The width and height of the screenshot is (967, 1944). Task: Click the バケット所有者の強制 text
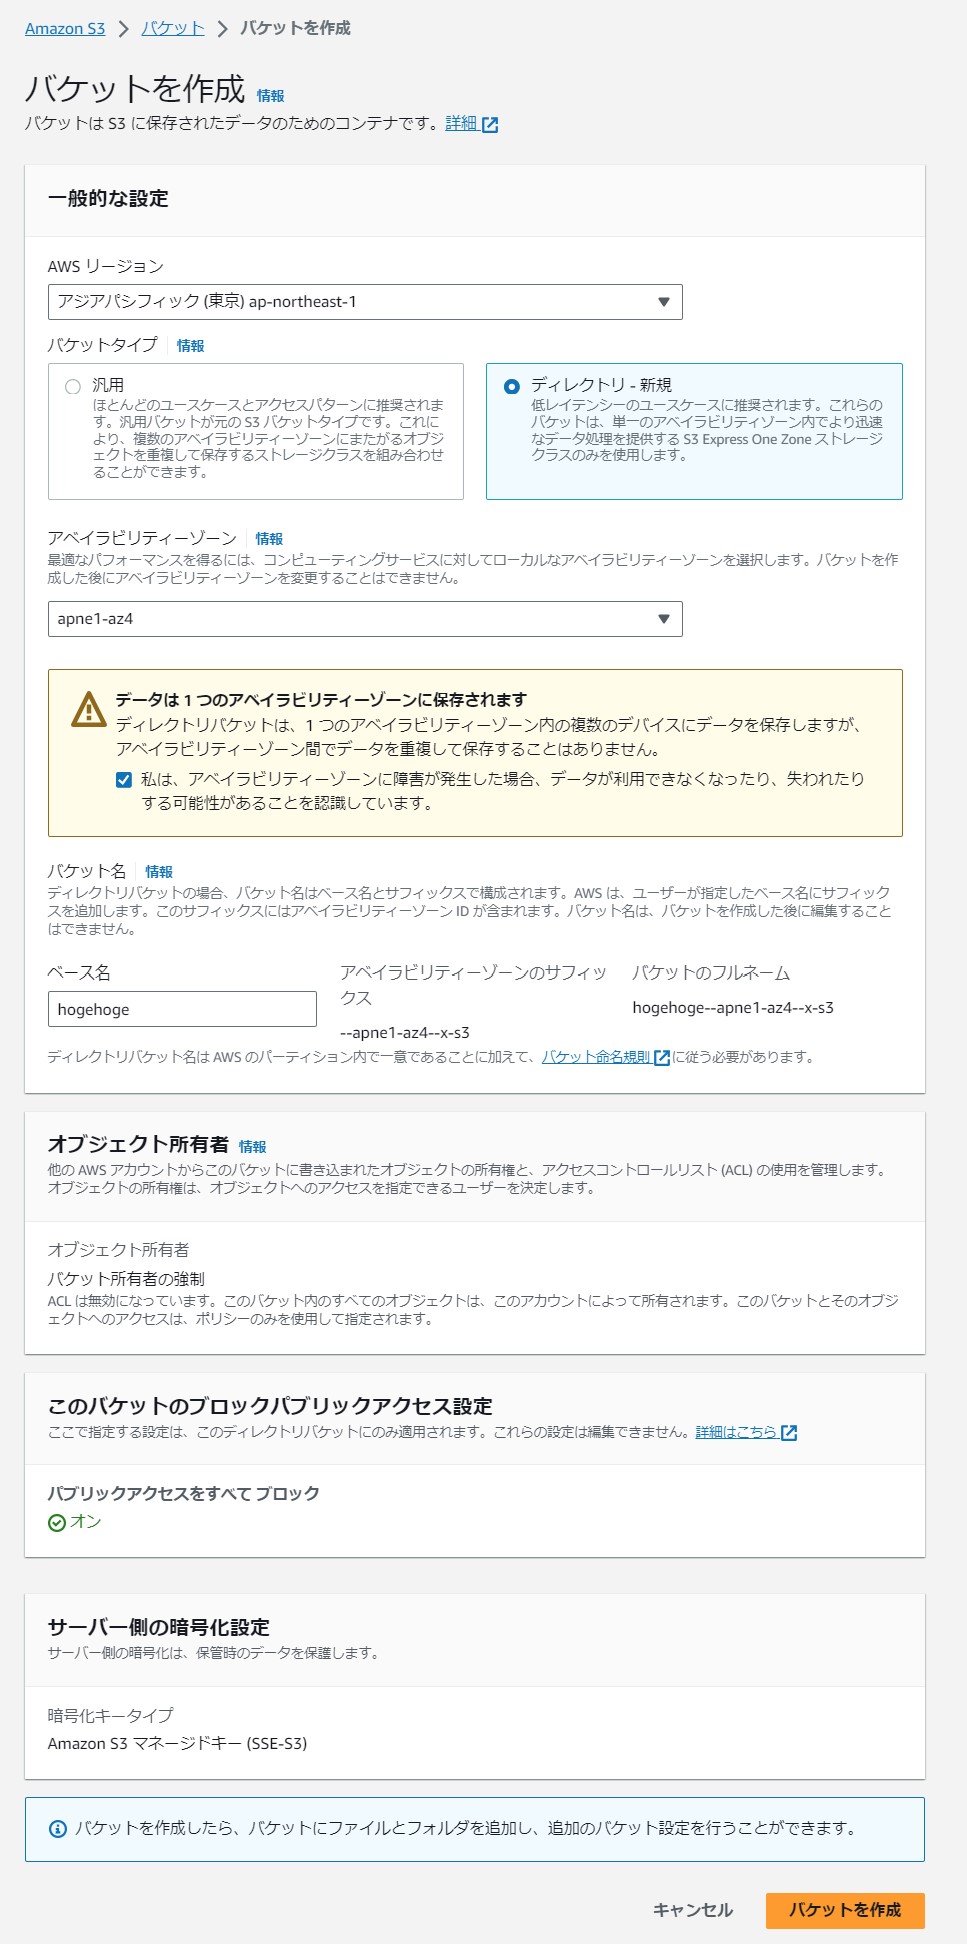(126, 1279)
